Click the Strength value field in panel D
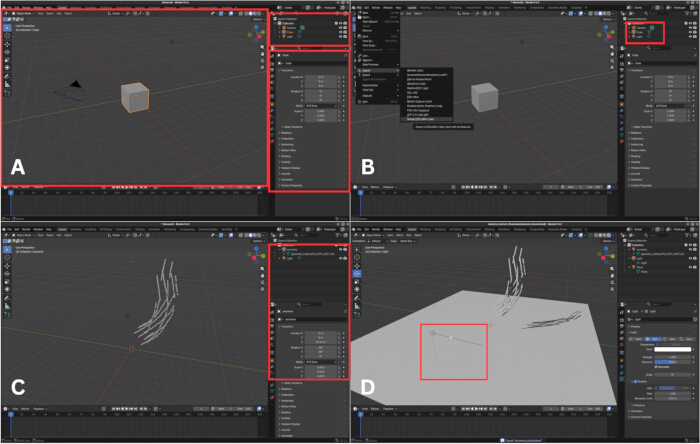 coord(673,357)
